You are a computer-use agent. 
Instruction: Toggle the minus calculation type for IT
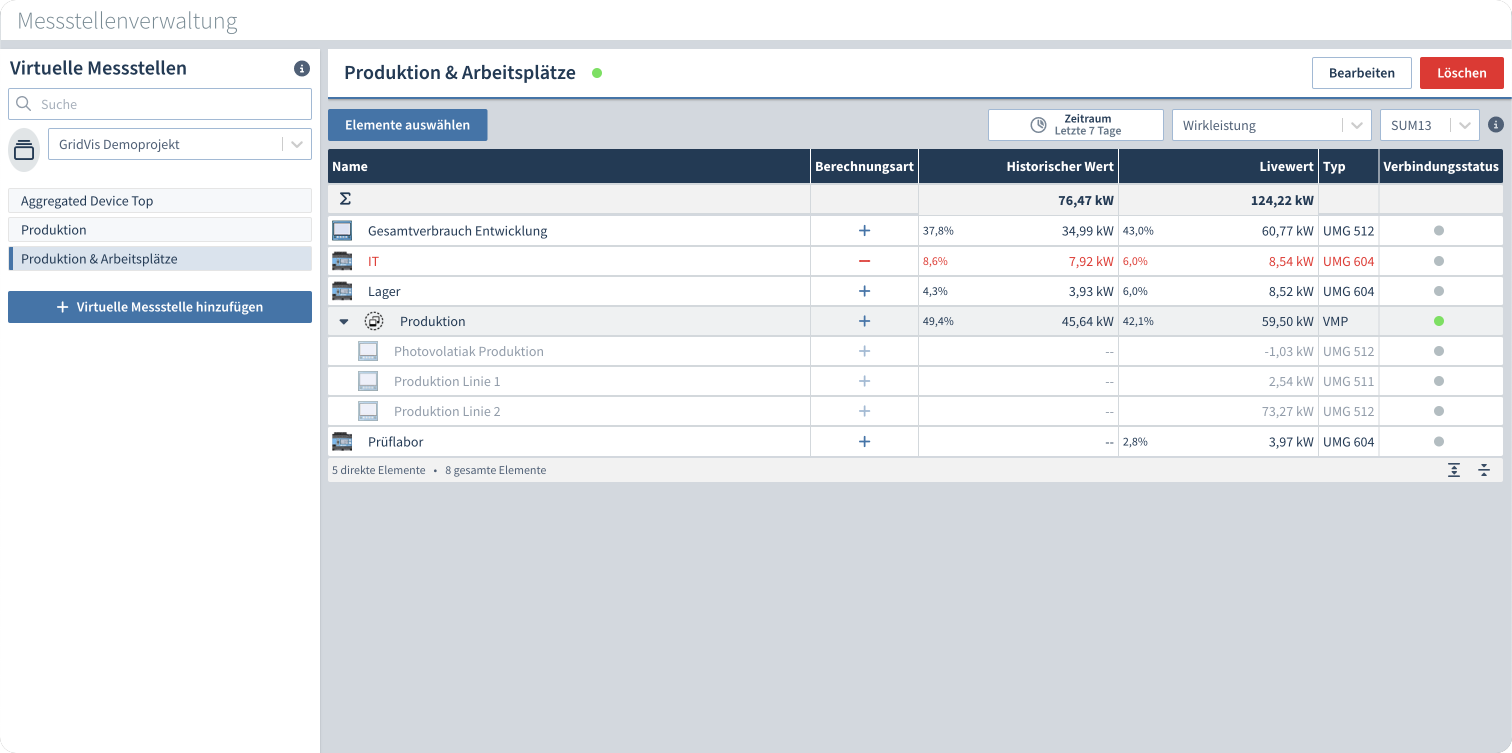(864, 261)
